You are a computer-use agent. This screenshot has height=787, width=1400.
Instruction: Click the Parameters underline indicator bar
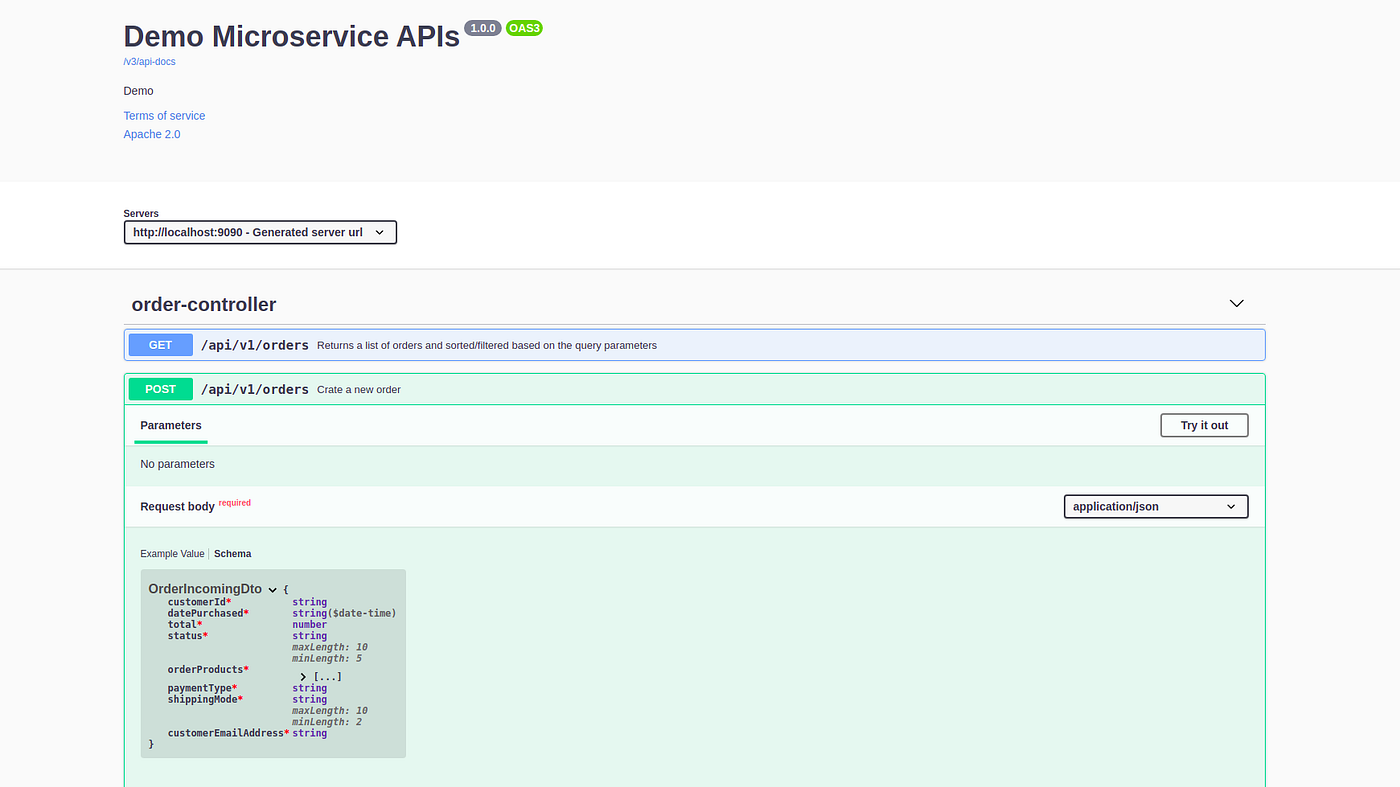[x=170, y=441]
